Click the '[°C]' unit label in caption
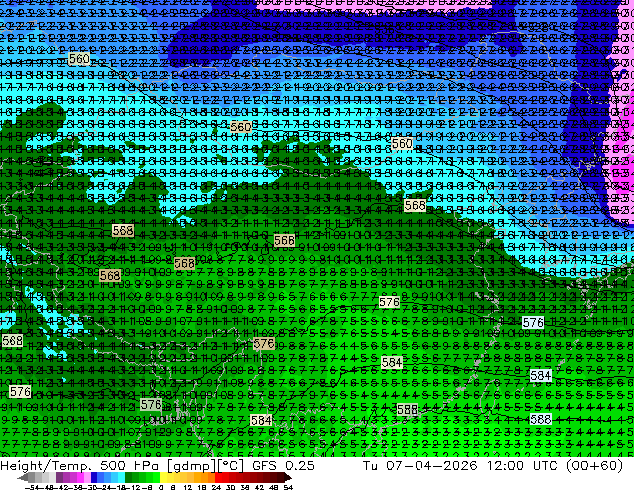634x490 pixels. 231,466
